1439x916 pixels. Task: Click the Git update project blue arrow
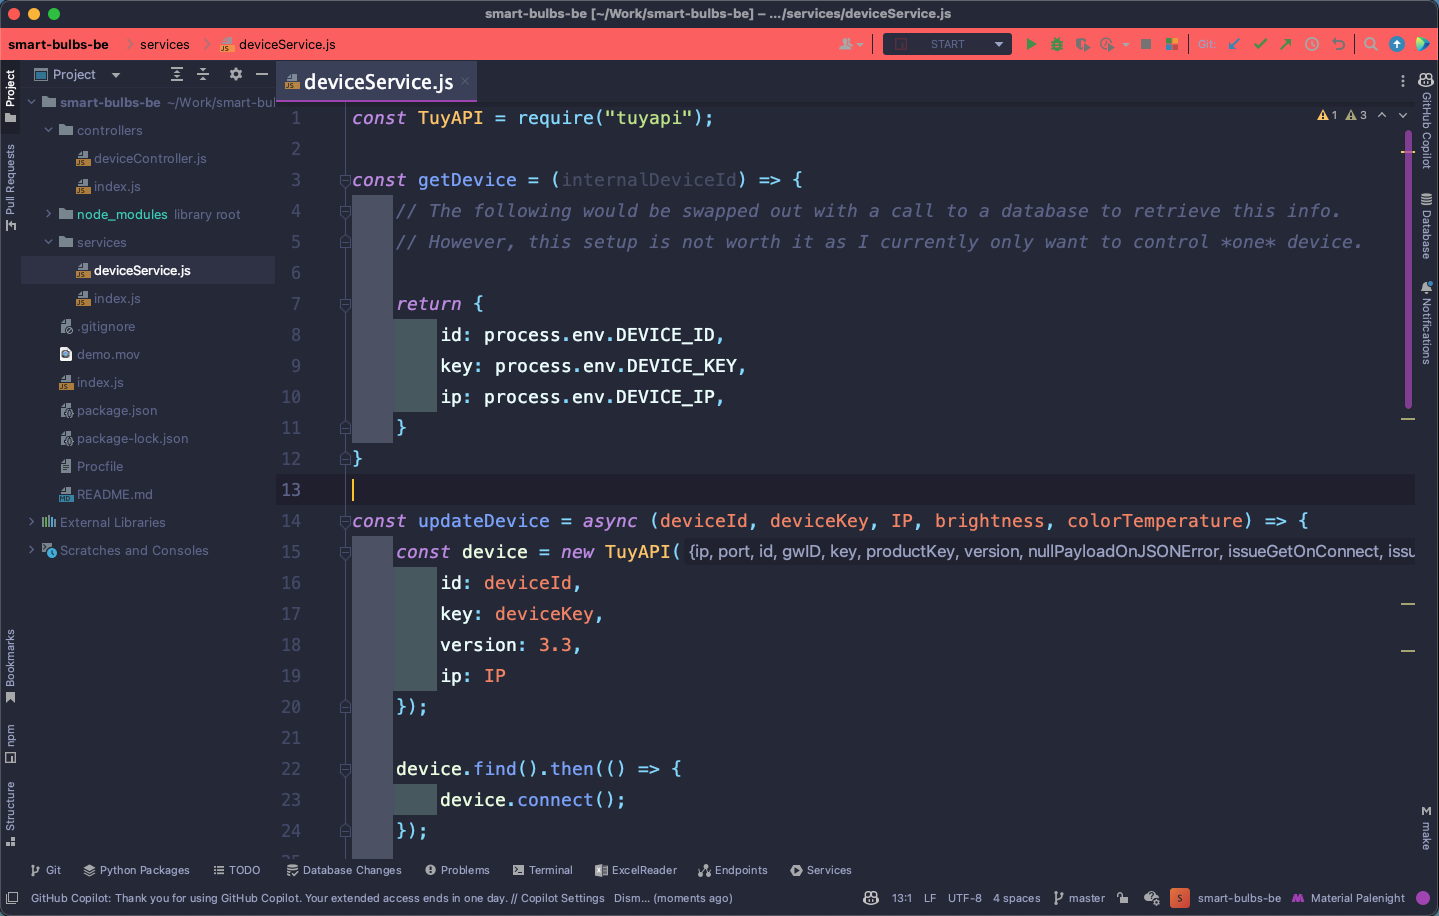click(1234, 44)
